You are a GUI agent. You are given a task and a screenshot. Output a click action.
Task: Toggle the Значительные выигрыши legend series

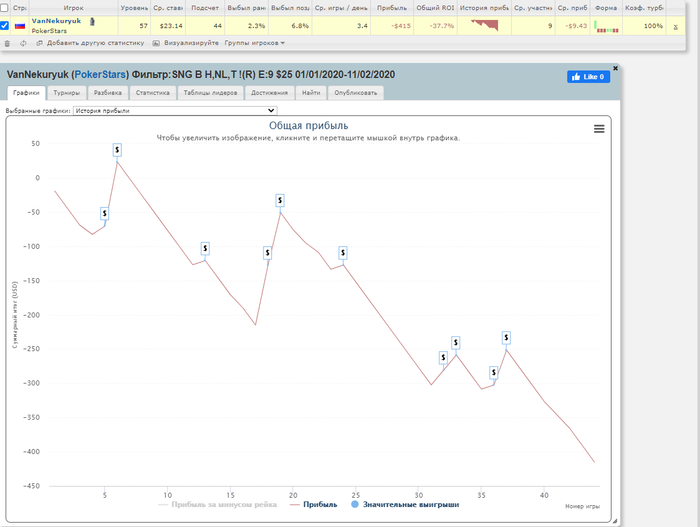click(405, 505)
